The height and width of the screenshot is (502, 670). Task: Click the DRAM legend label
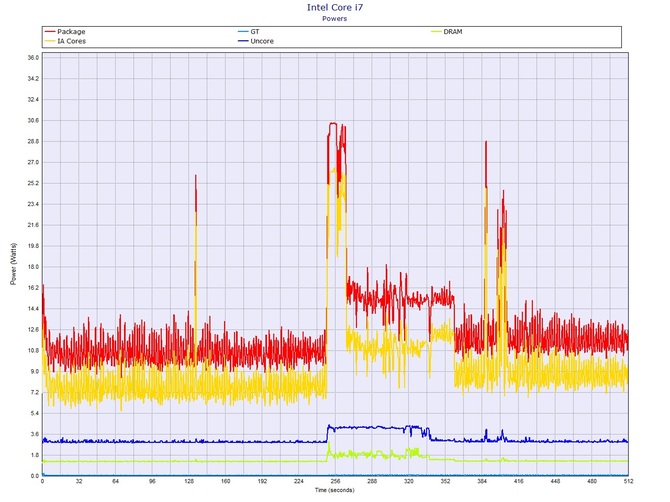coord(453,32)
